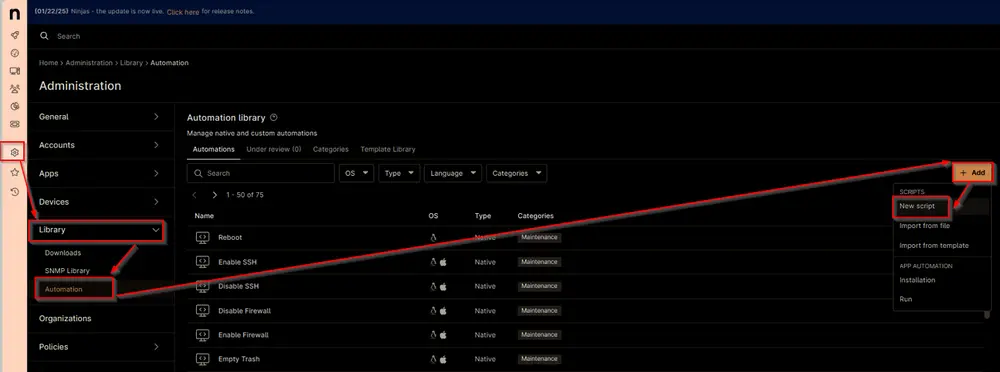Open the rocket Get Started icon
1000x372 pixels.
[15, 35]
